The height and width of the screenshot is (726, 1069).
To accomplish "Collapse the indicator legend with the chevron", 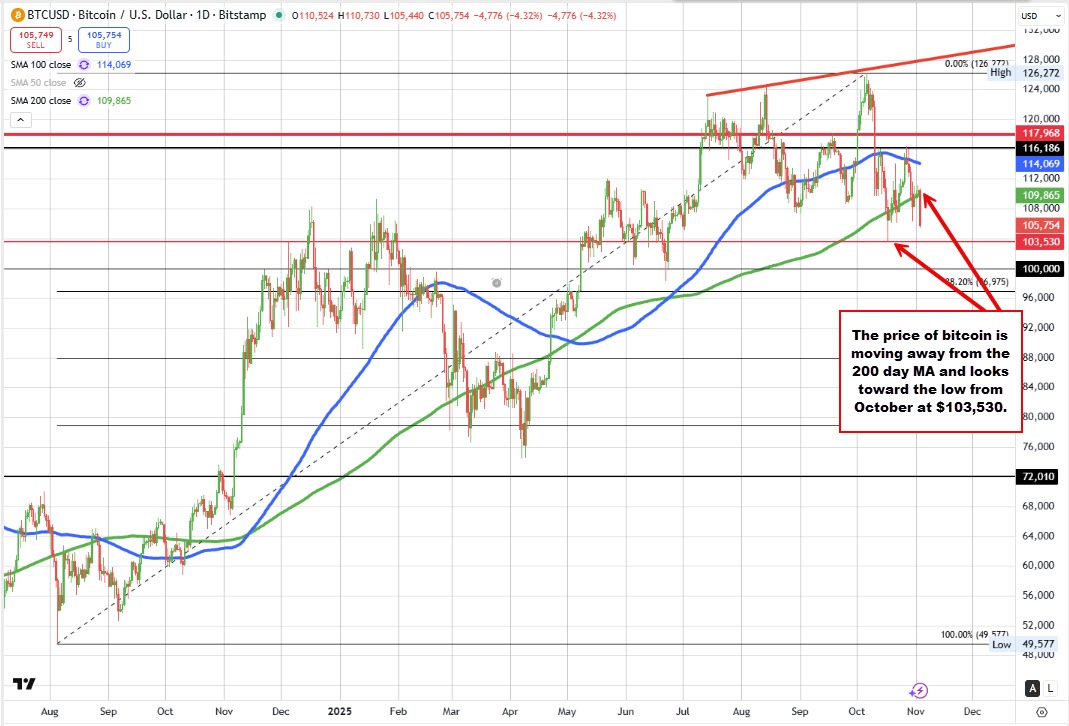I will (x=19, y=120).
